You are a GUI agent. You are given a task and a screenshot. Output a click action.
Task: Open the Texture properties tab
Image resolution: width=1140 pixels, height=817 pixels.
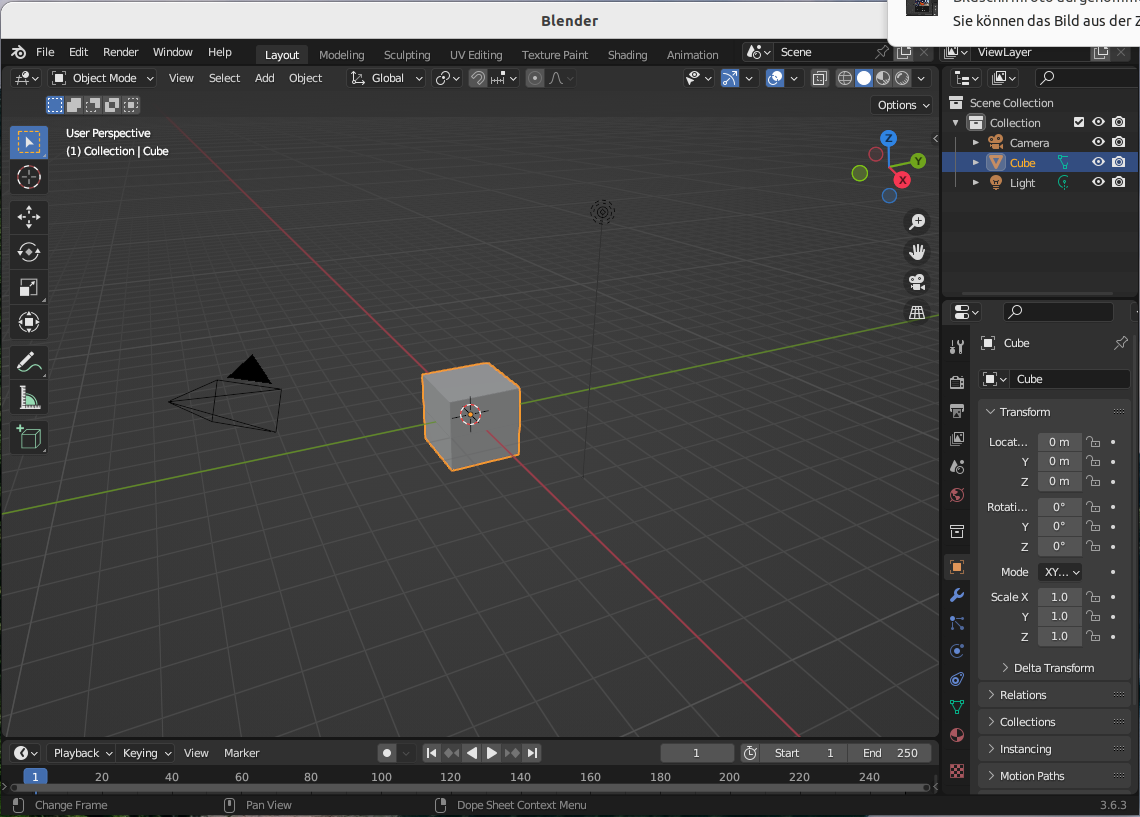pyautogui.click(x=957, y=770)
